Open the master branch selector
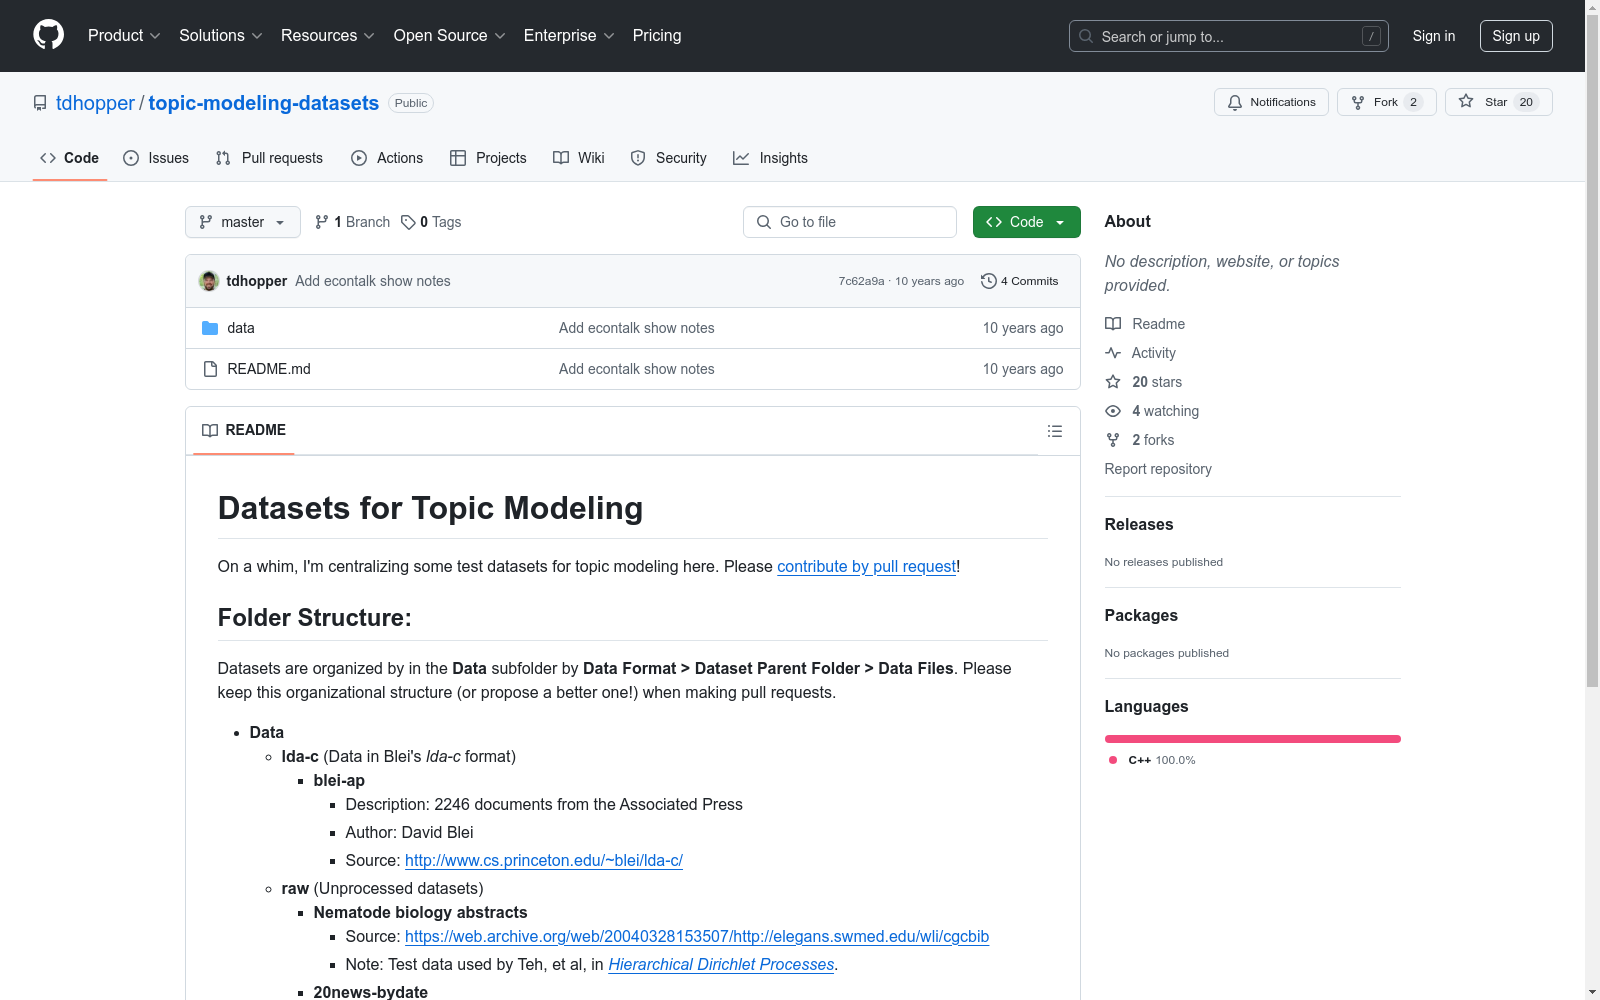The image size is (1600, 1000). click(x=243, y=222)
